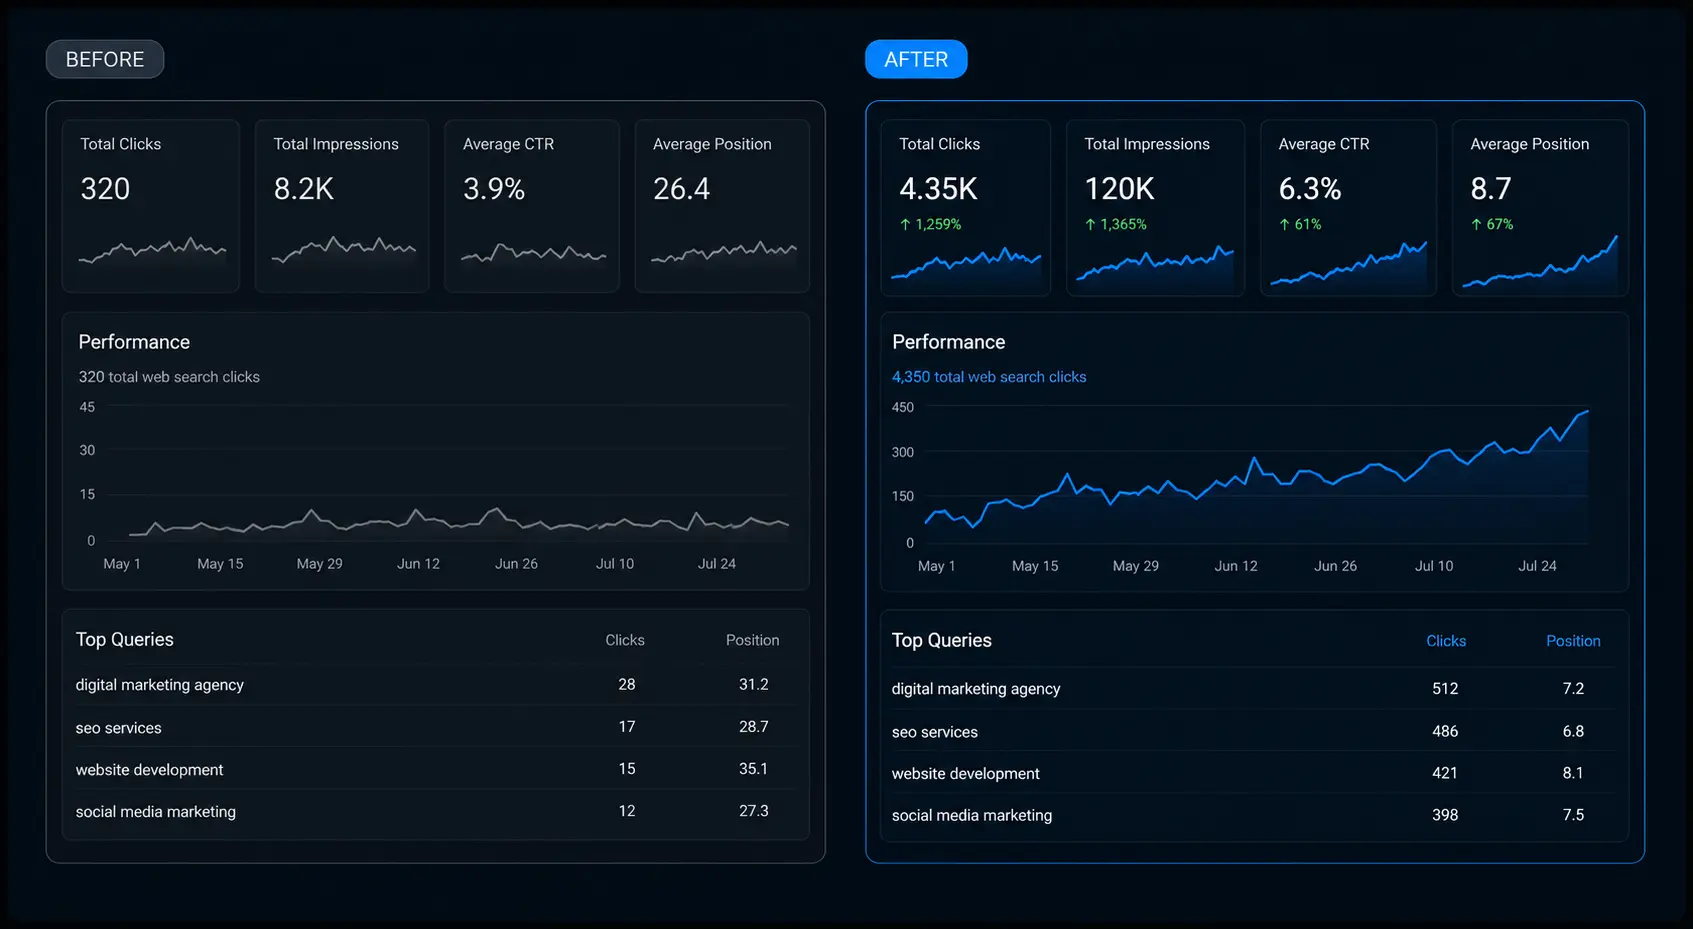This screenshot has height=929, width=1693.
Task: Click the Before panel's Clicks column header
Action: (625, 640)
